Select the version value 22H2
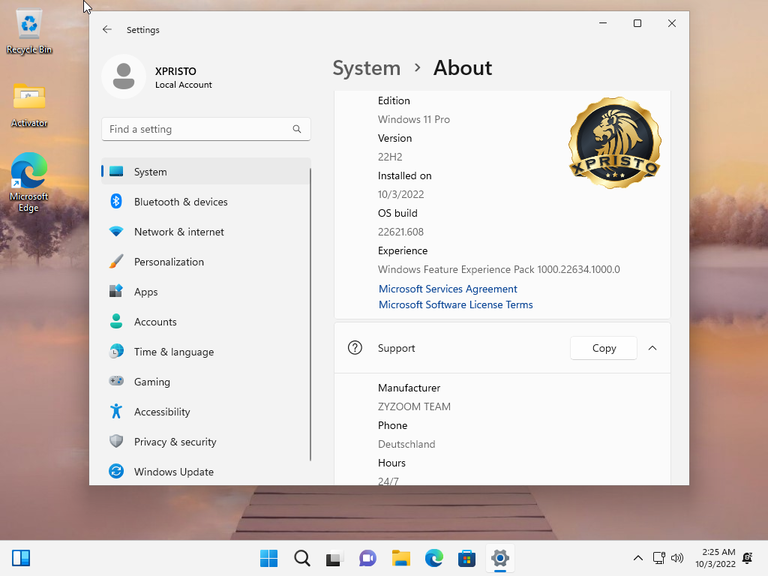 coord(390,157)
